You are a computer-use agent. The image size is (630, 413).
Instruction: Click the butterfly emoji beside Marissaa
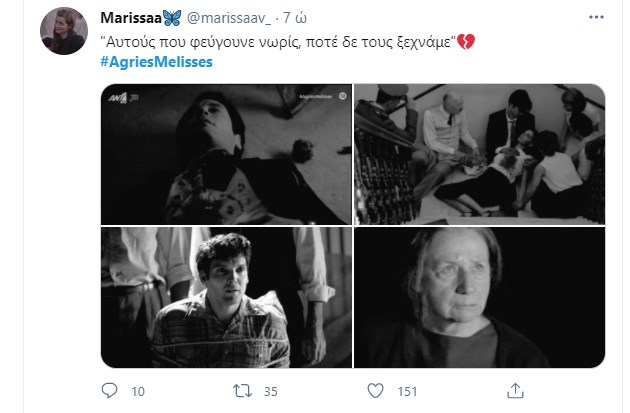(172, 18)
